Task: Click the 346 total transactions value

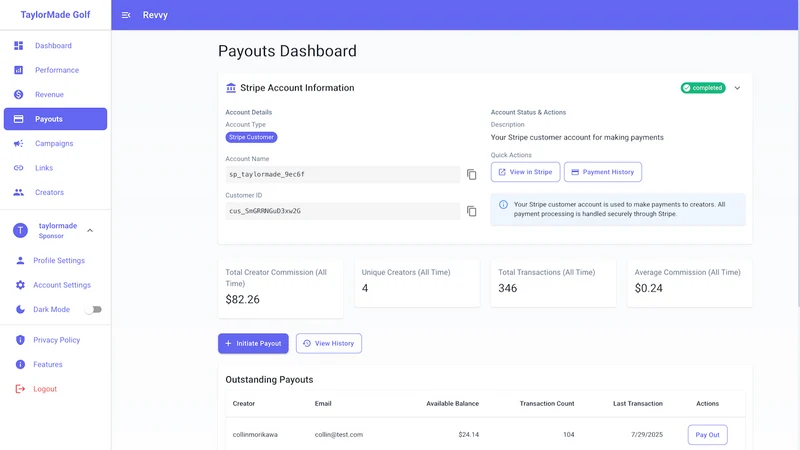Action: (508, 288)
